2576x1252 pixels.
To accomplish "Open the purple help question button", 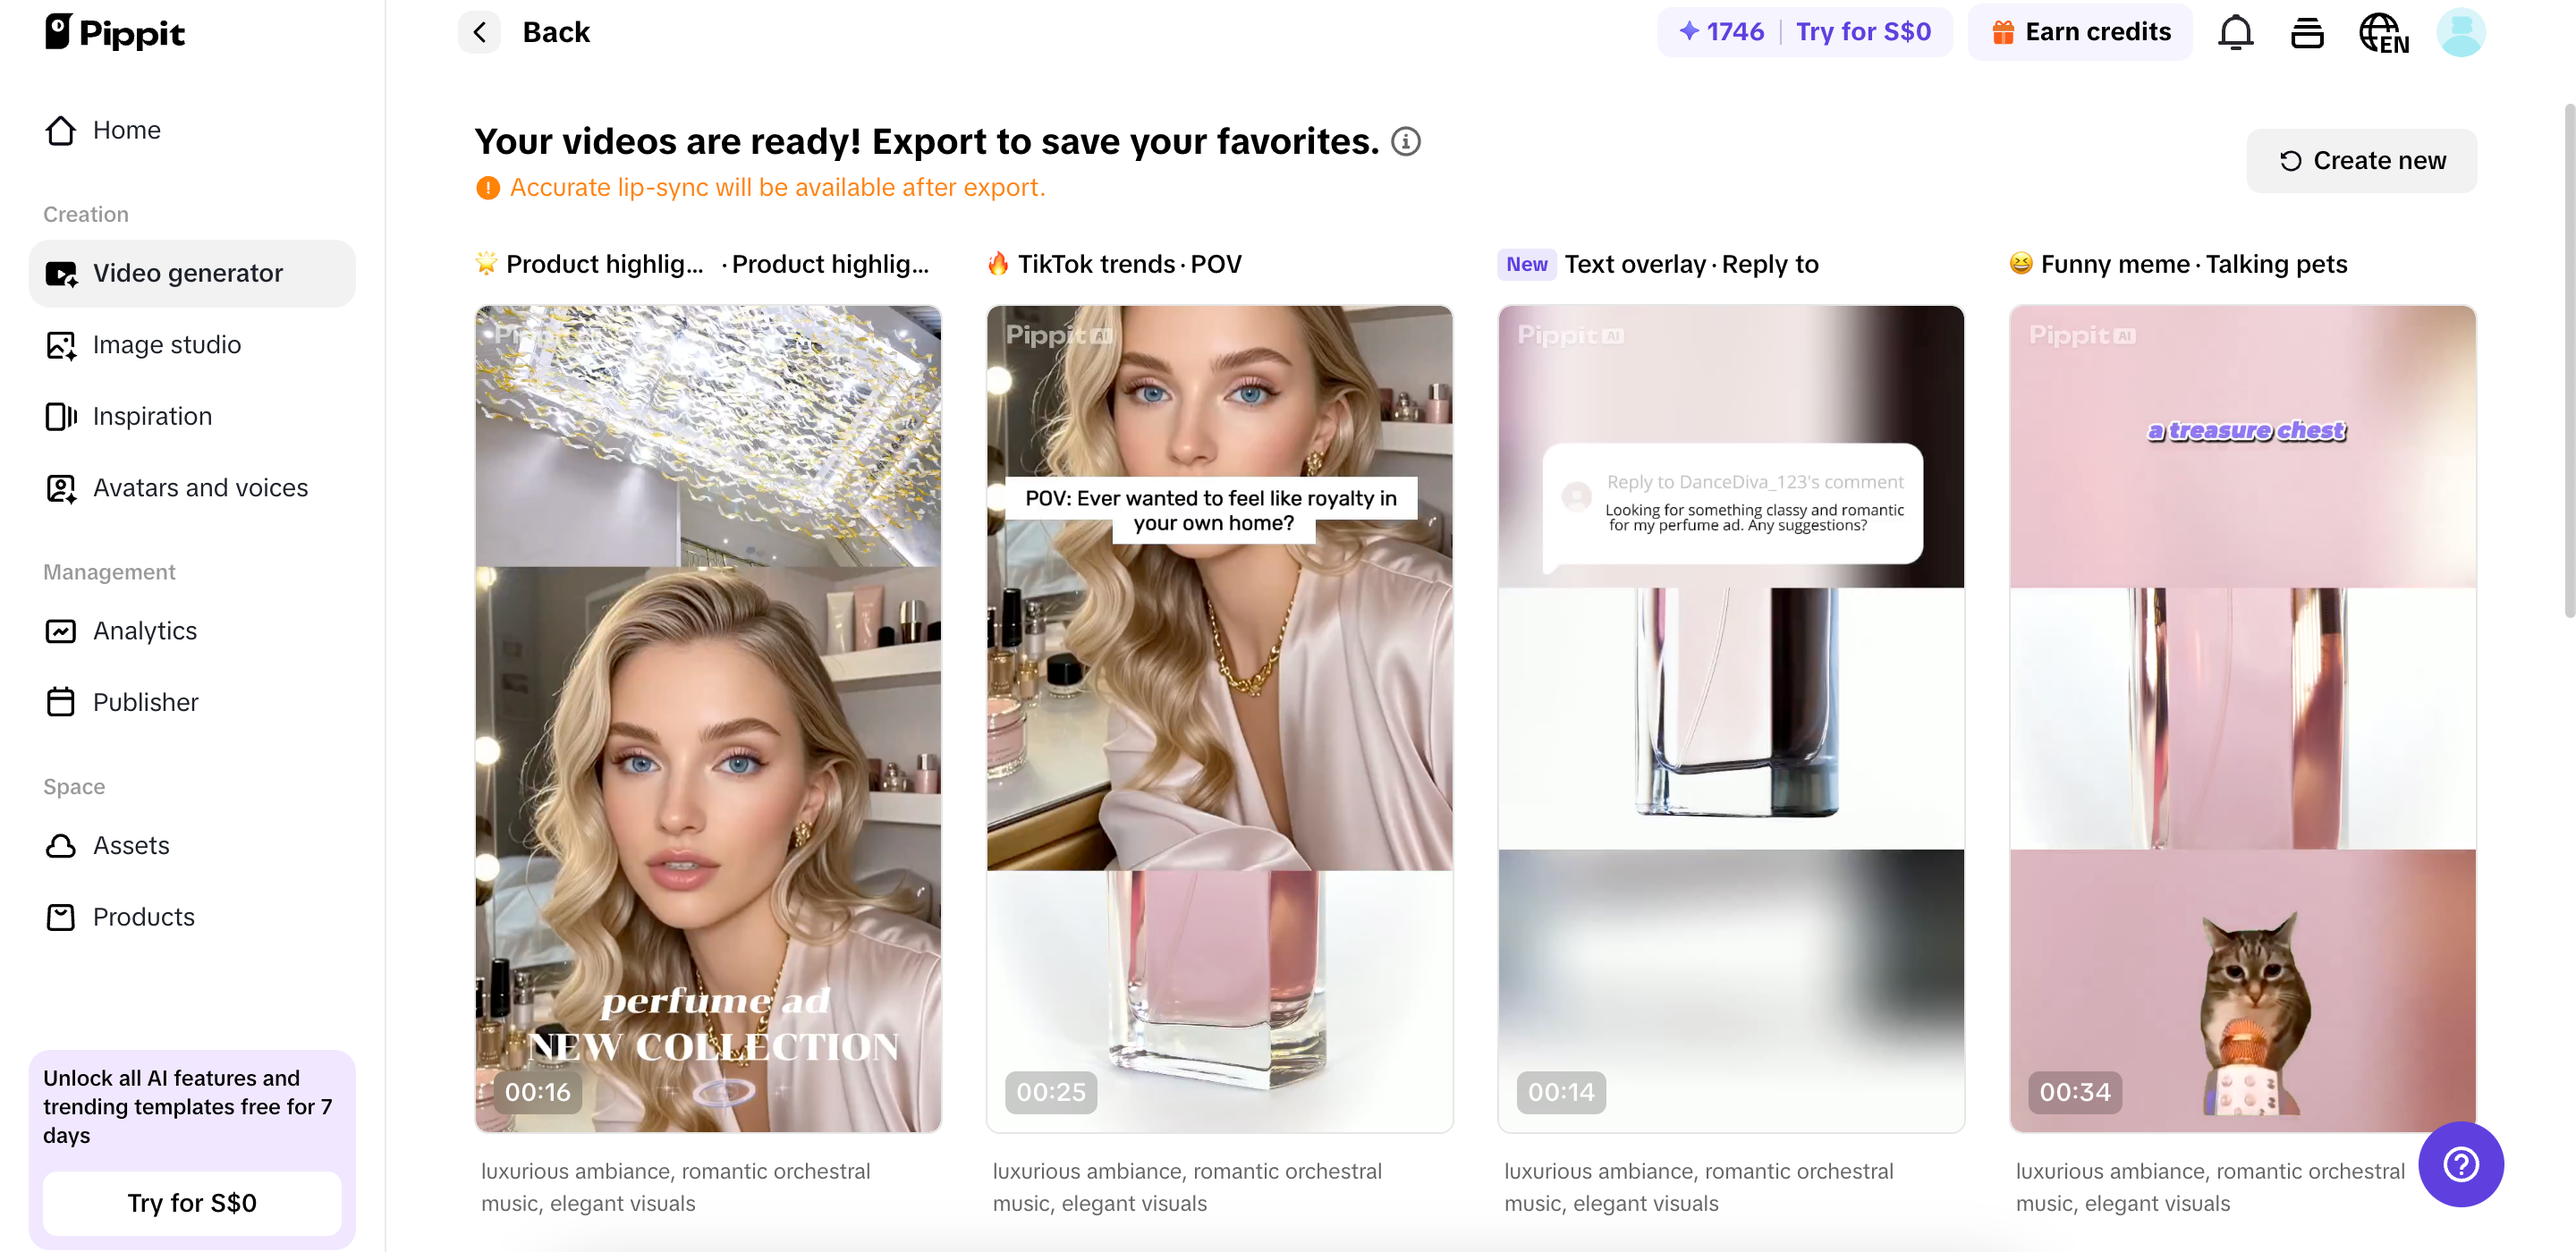I will (x=2460, y=1164).
